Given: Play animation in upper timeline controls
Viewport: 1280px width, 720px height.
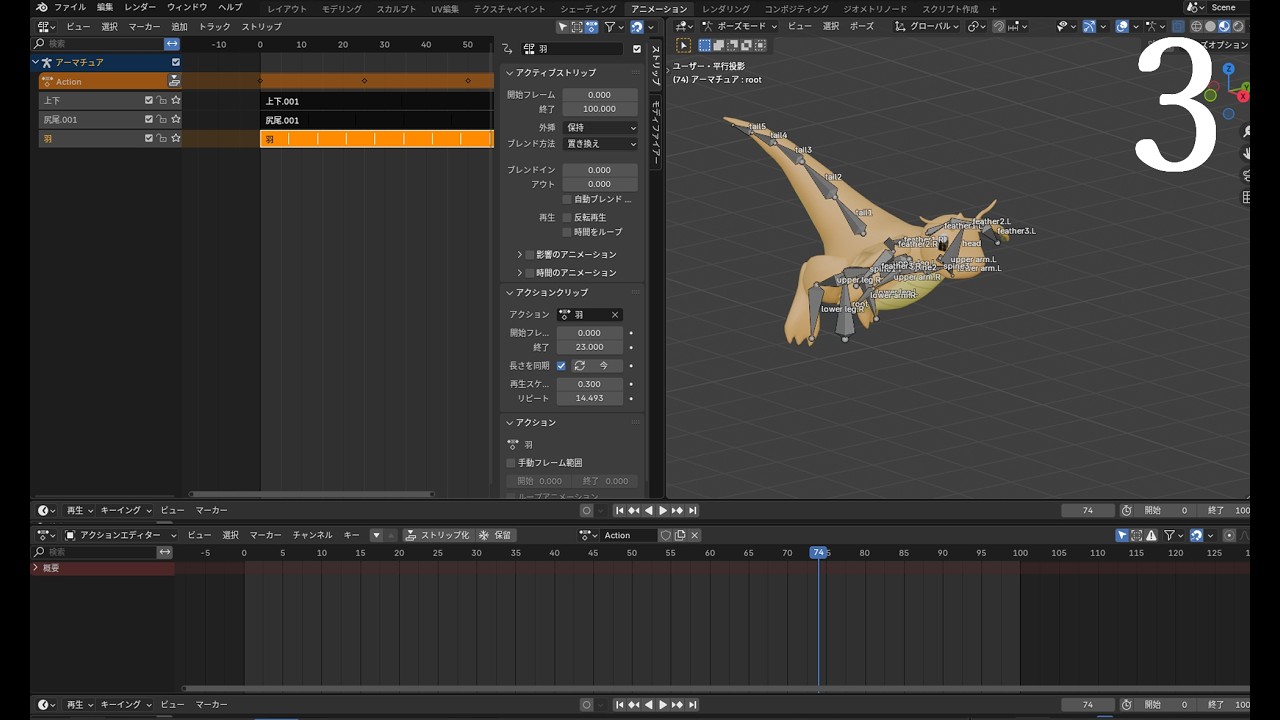Looking at the screenshot, I should click(663, 510).
